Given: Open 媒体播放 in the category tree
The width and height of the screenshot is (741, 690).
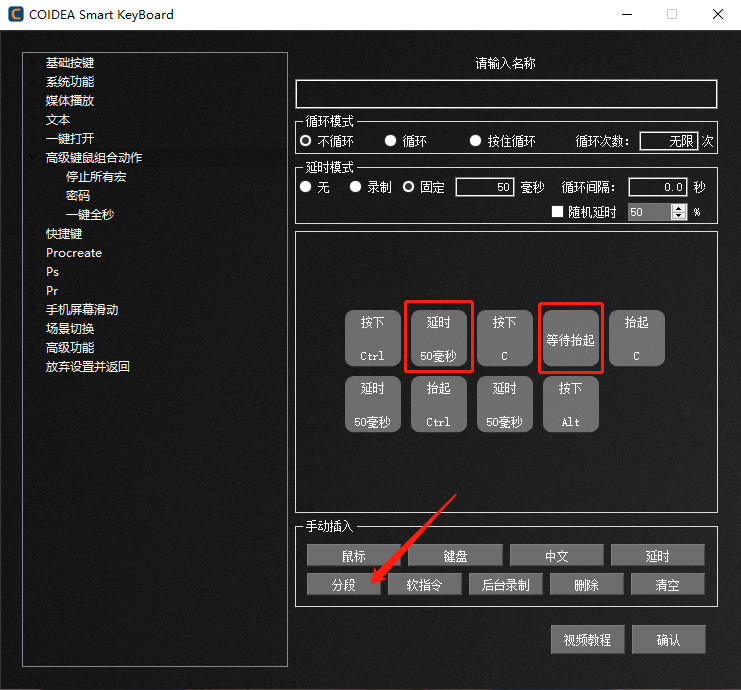Looking at the screenshot, I should 70,100.
